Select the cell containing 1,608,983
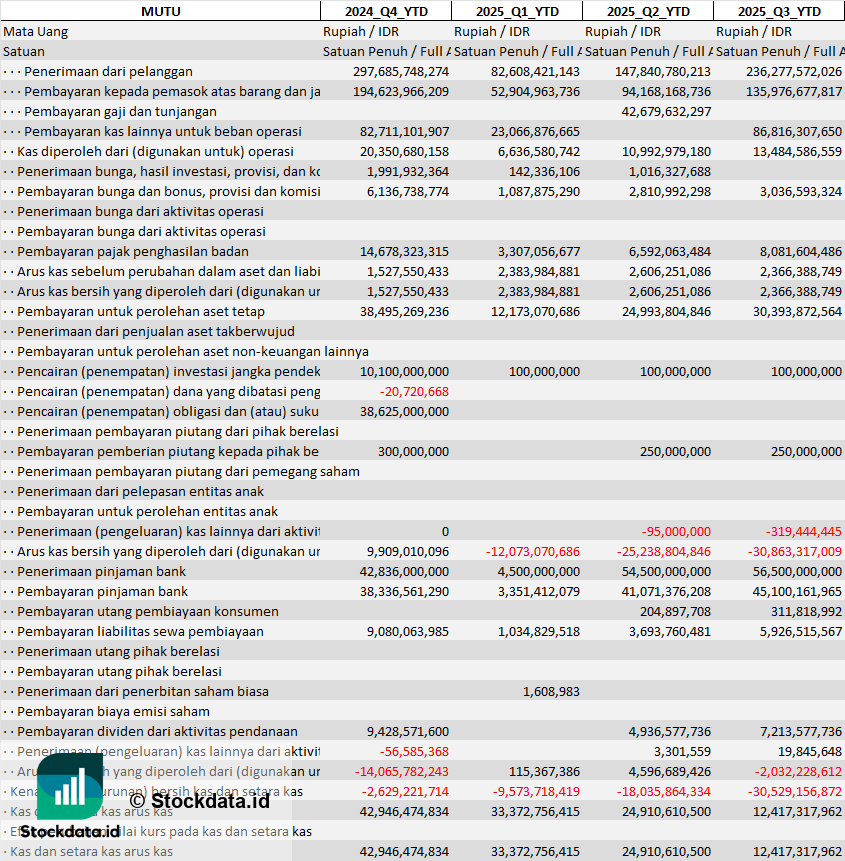The height and width of the screenshot is (861, 845). [x=550, y=691]
